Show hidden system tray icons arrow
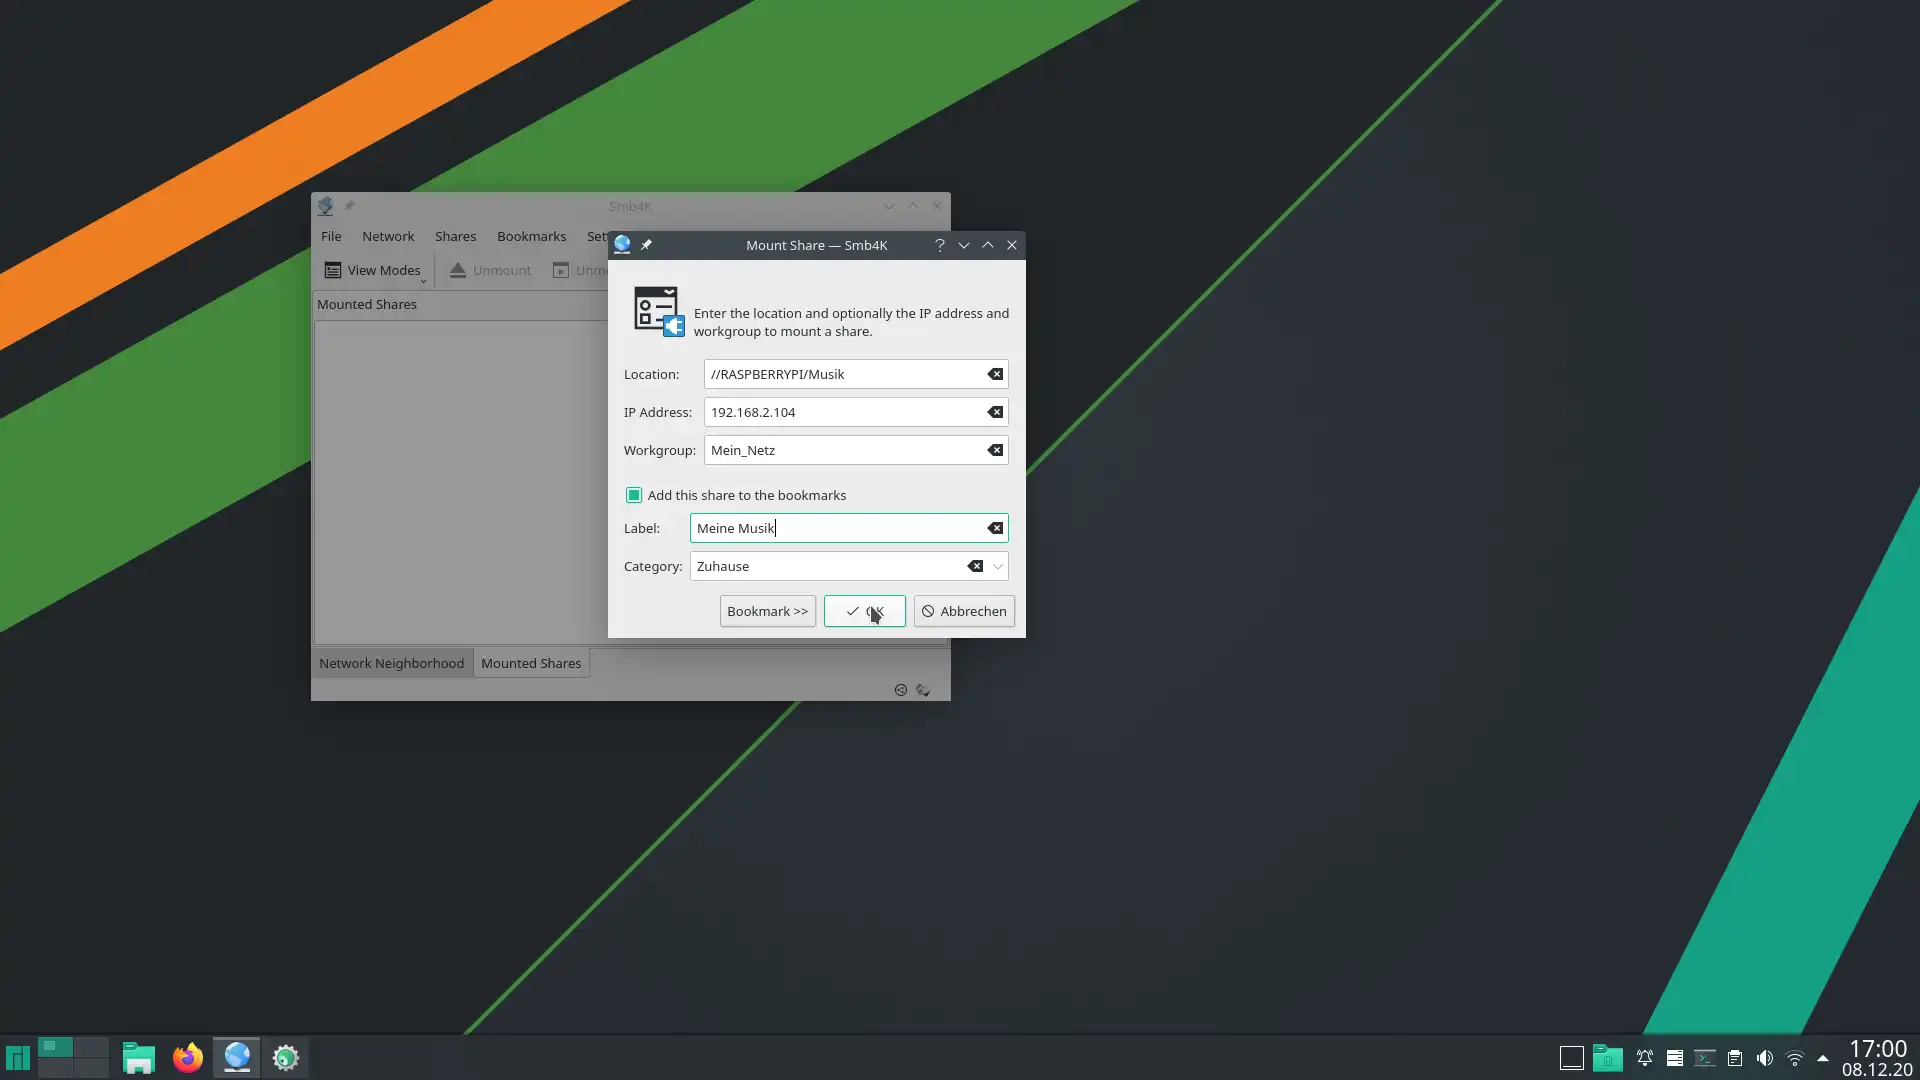Screen dimensions: 1920x1080 coord(1823,1058)
